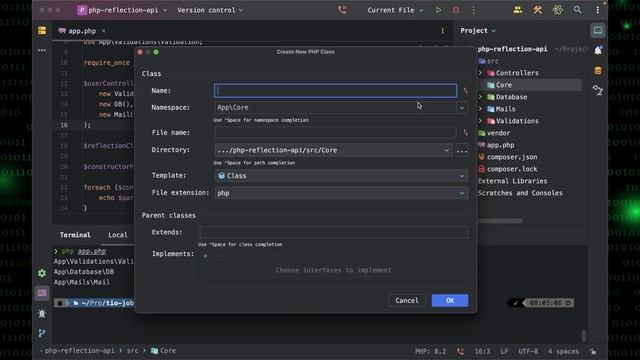
Task: Click the Project panel horizontal scrollbar
Action: (x=500, y=221)
